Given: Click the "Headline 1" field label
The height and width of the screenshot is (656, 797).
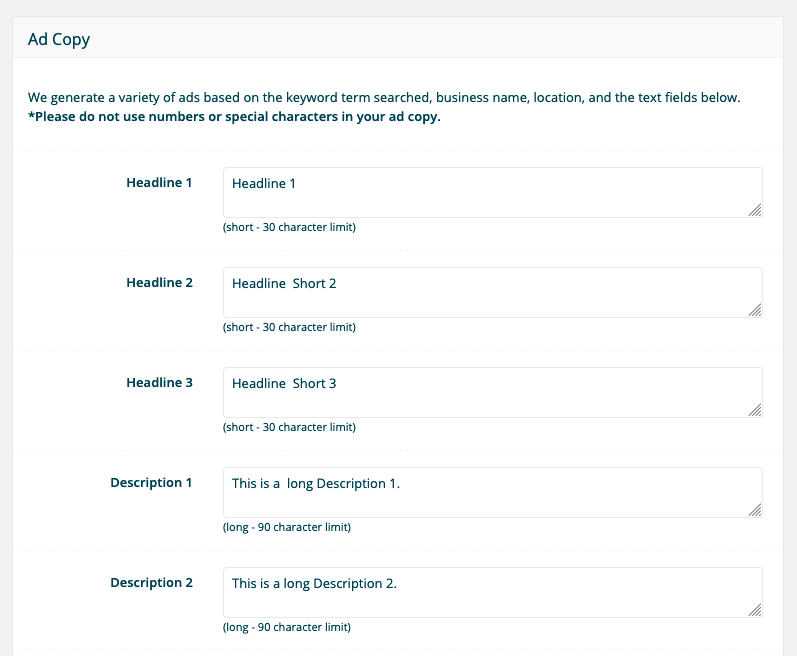Looking at the screenshot, I should coord(159,183).
